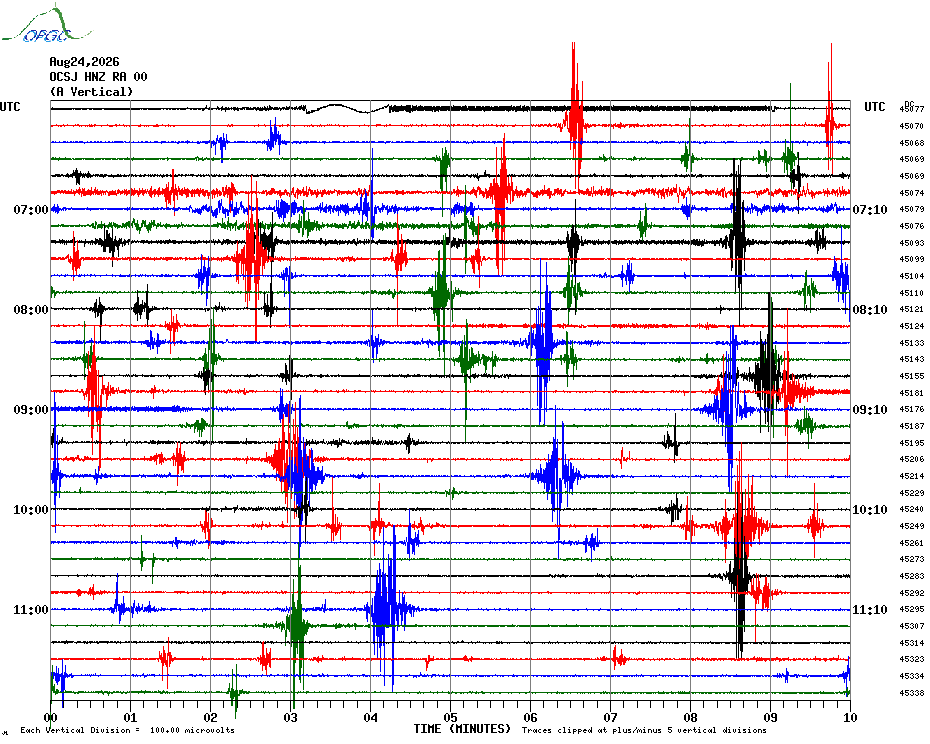Click the "06" minute axis label
This screenshot has width=930, height=744.
[x=531, y=717]
